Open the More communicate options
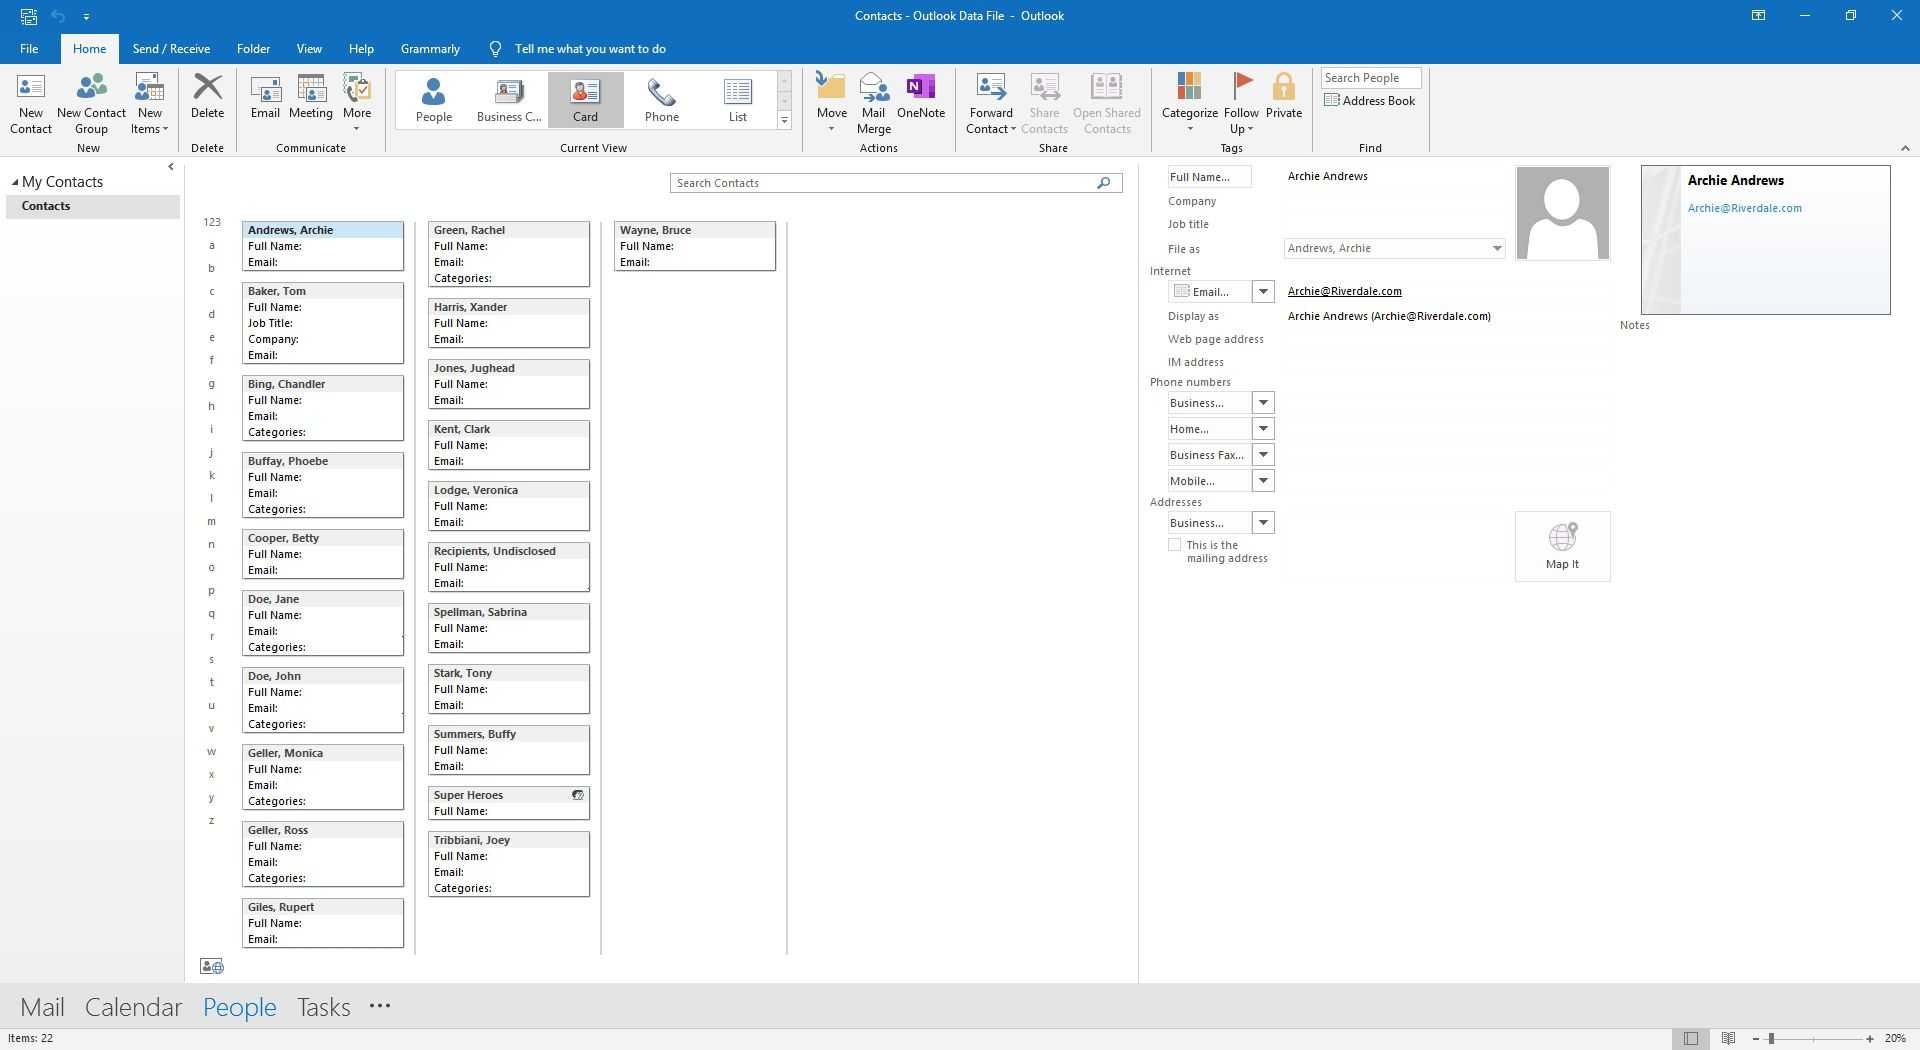 [x=357, y=103]
